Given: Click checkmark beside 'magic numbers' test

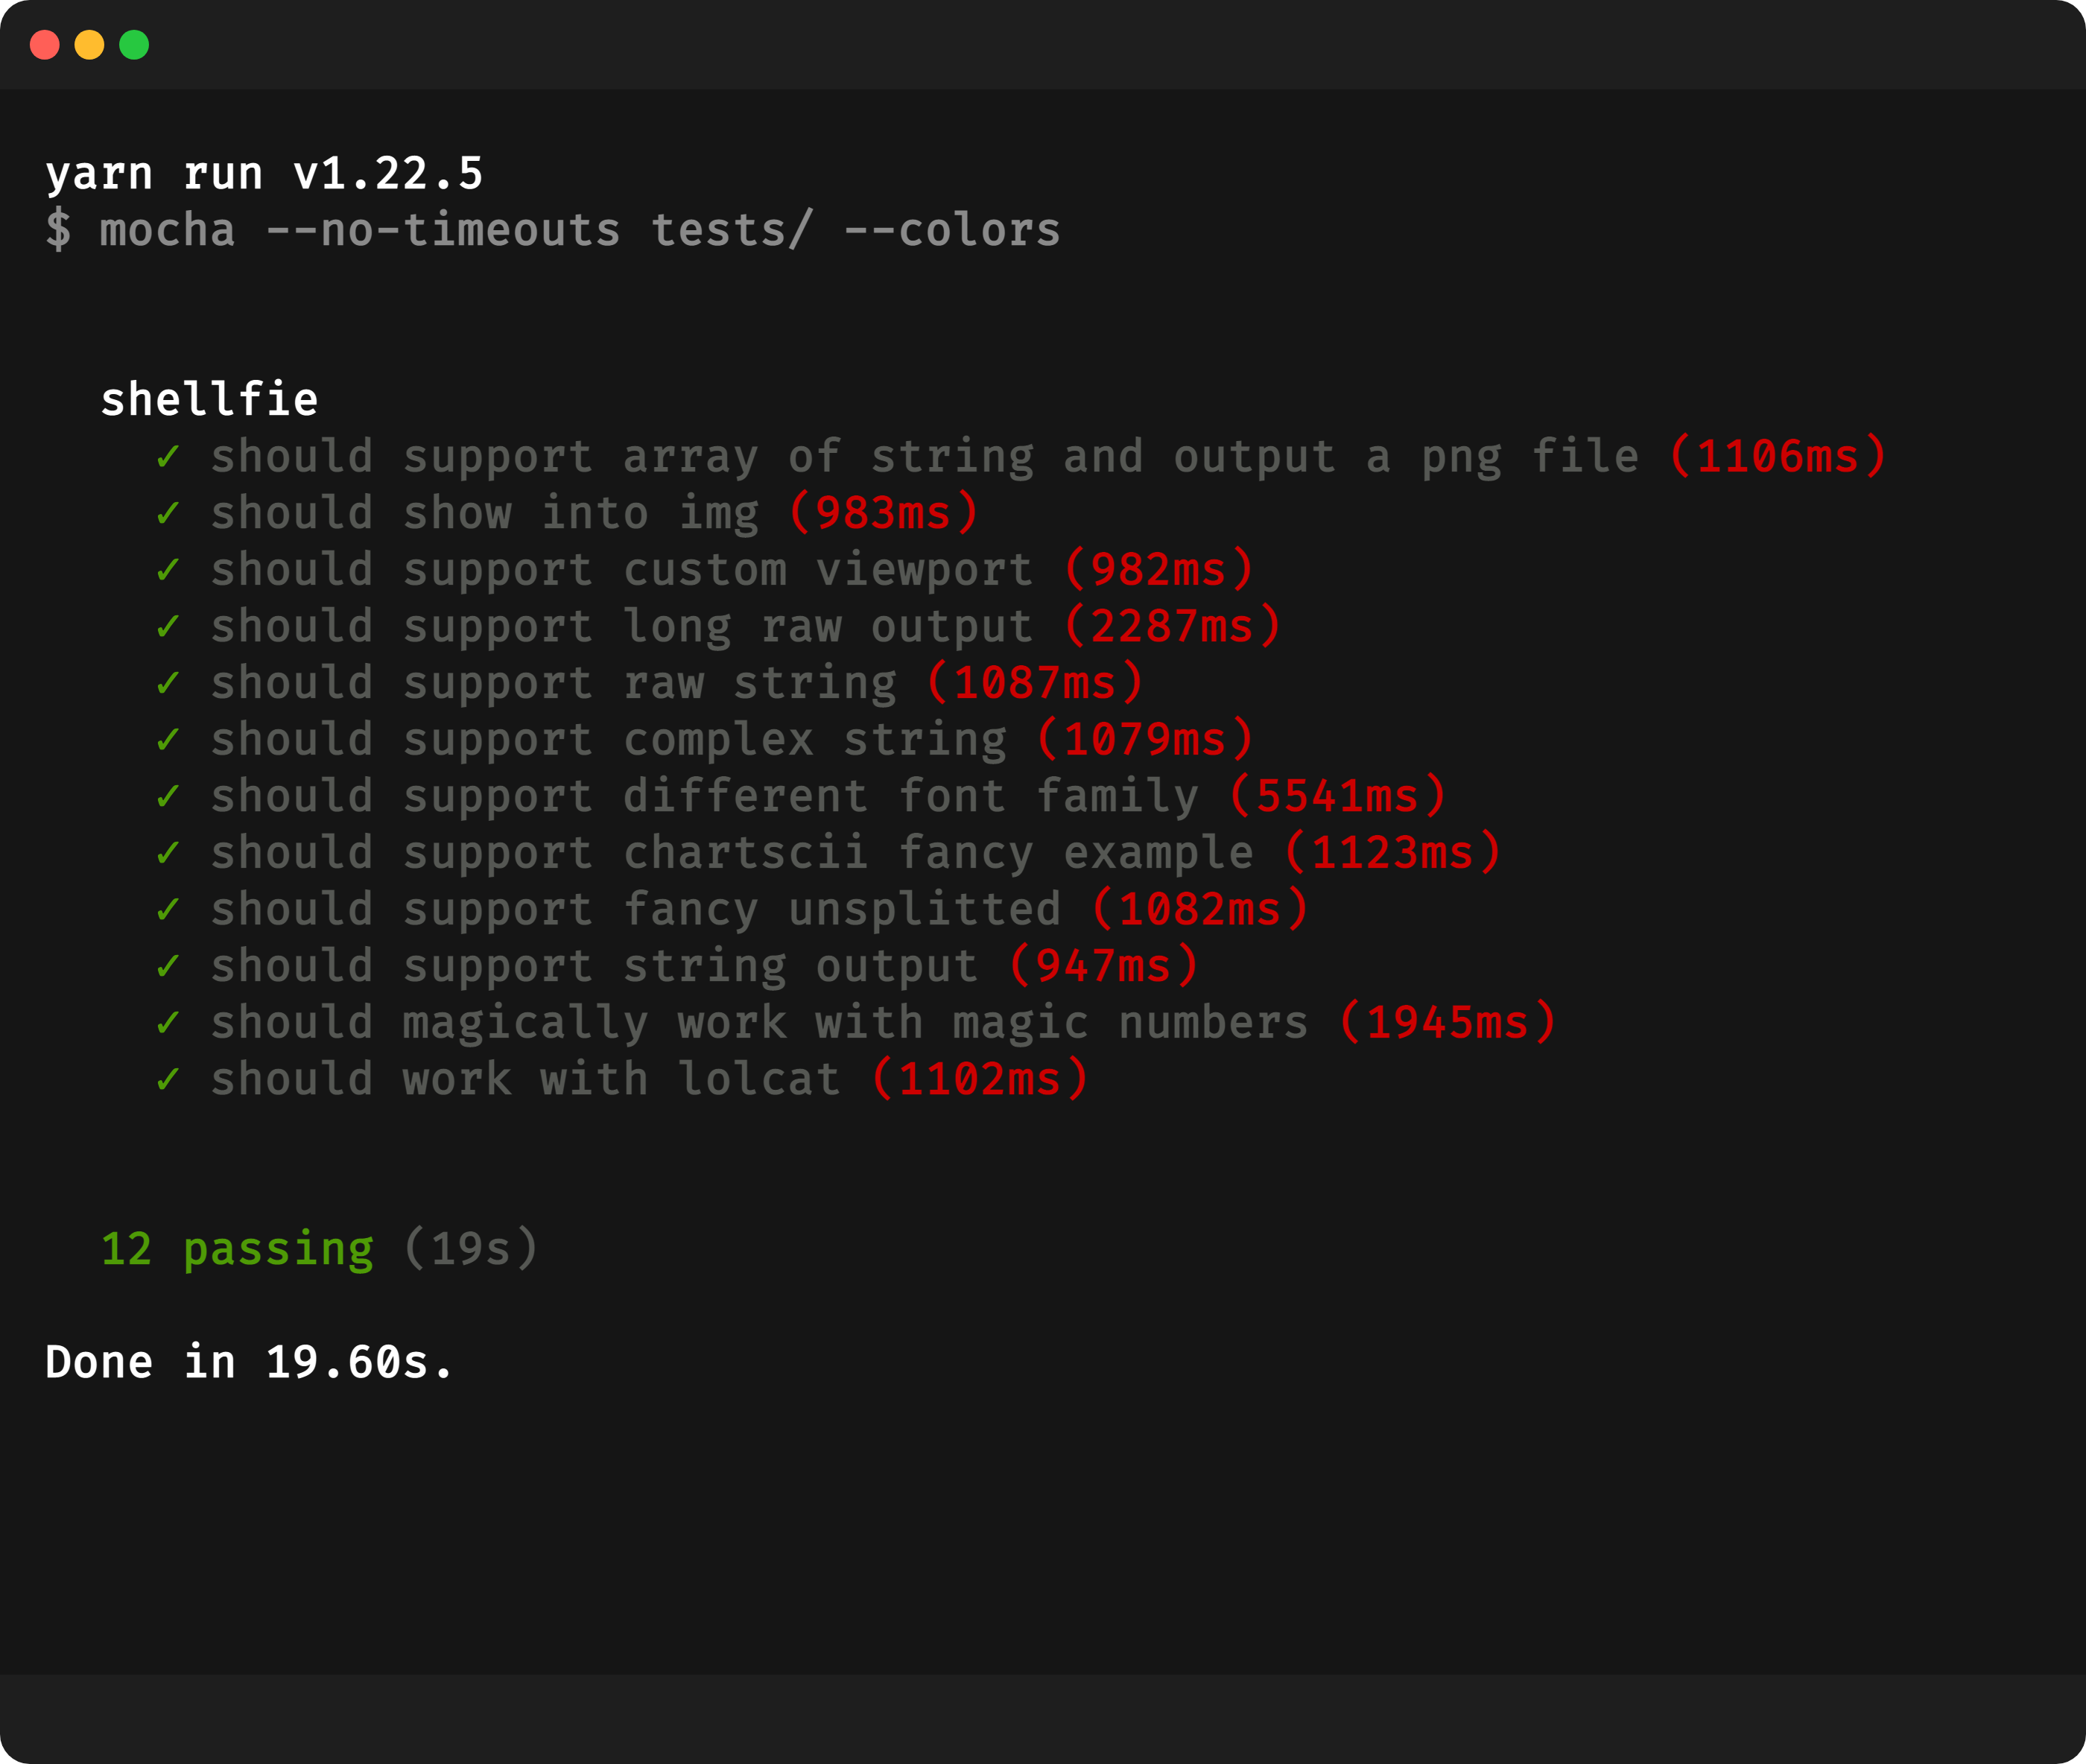Looking at the screenshot, I should click(168, 1023).
